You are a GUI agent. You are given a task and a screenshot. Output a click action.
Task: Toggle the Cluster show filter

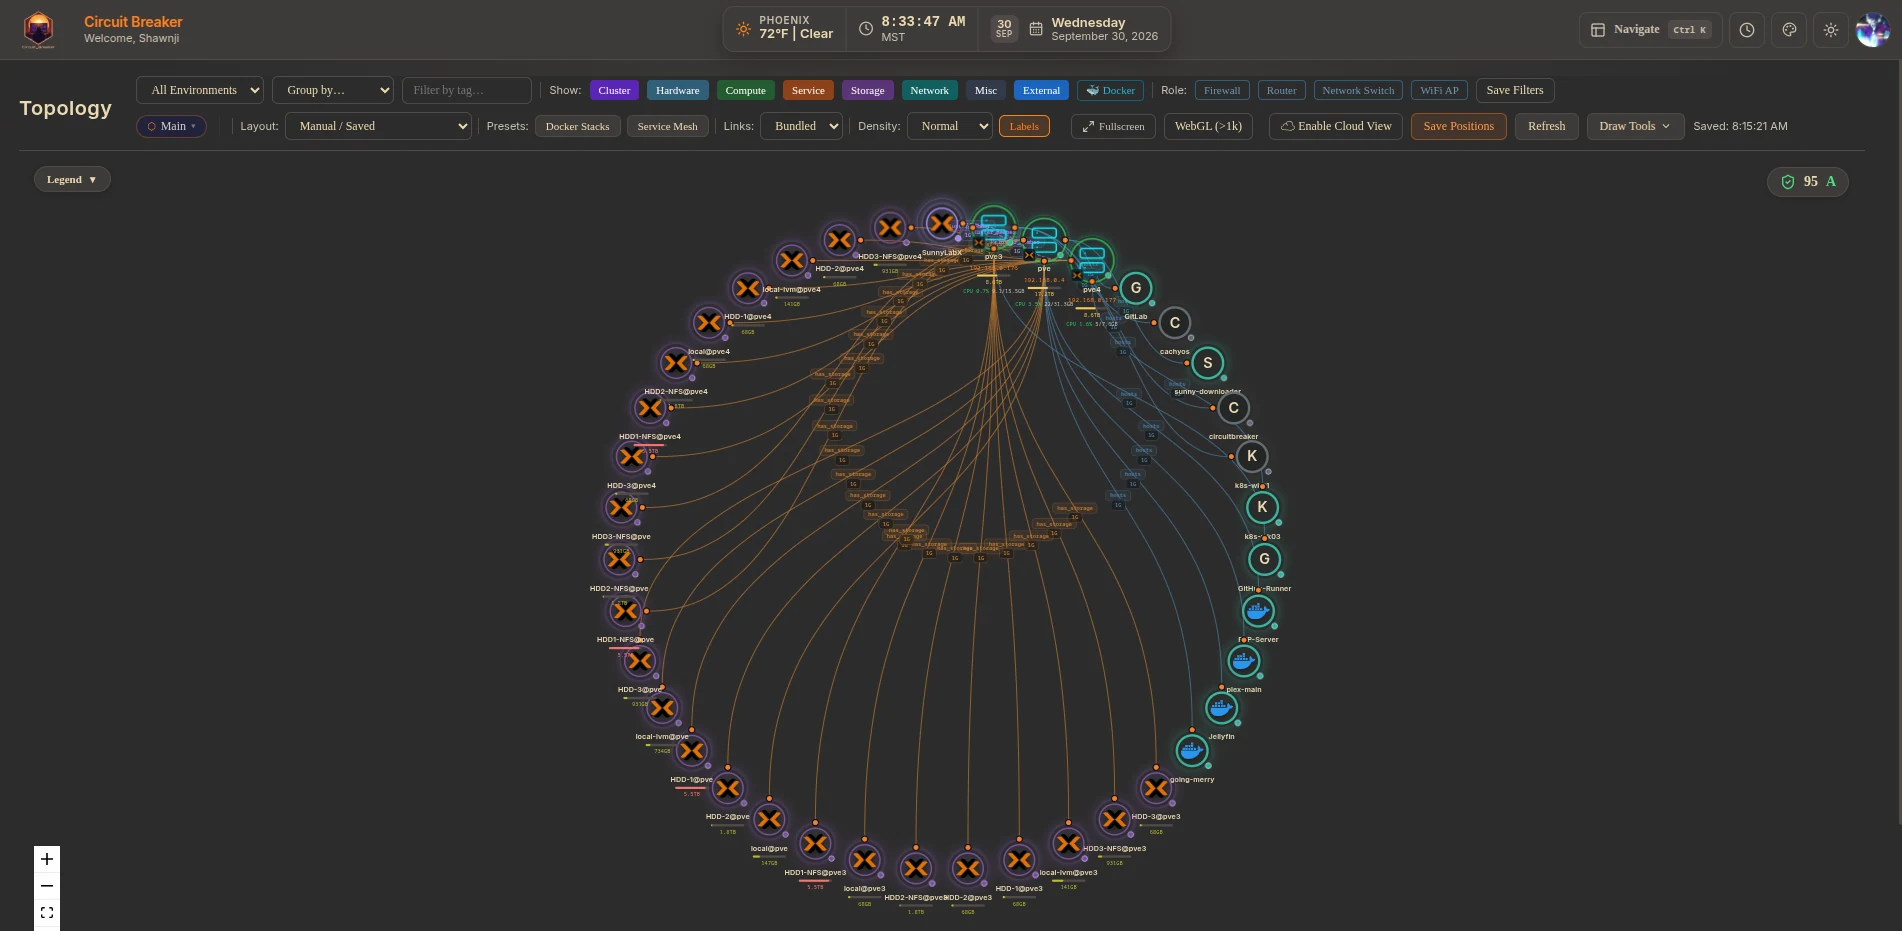[x=614, y=90]
